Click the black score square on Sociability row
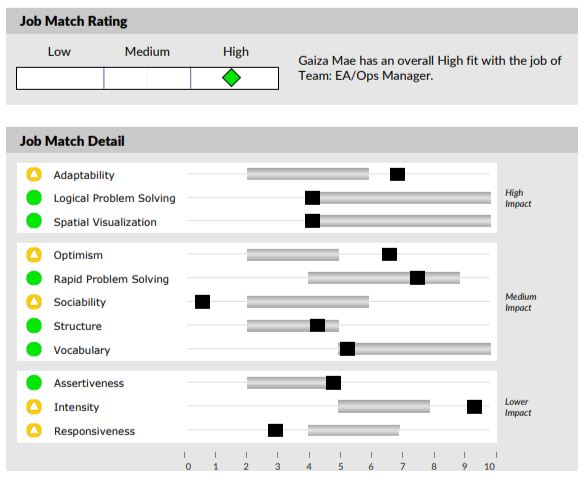Screen dimensions: 585x478 202,302
